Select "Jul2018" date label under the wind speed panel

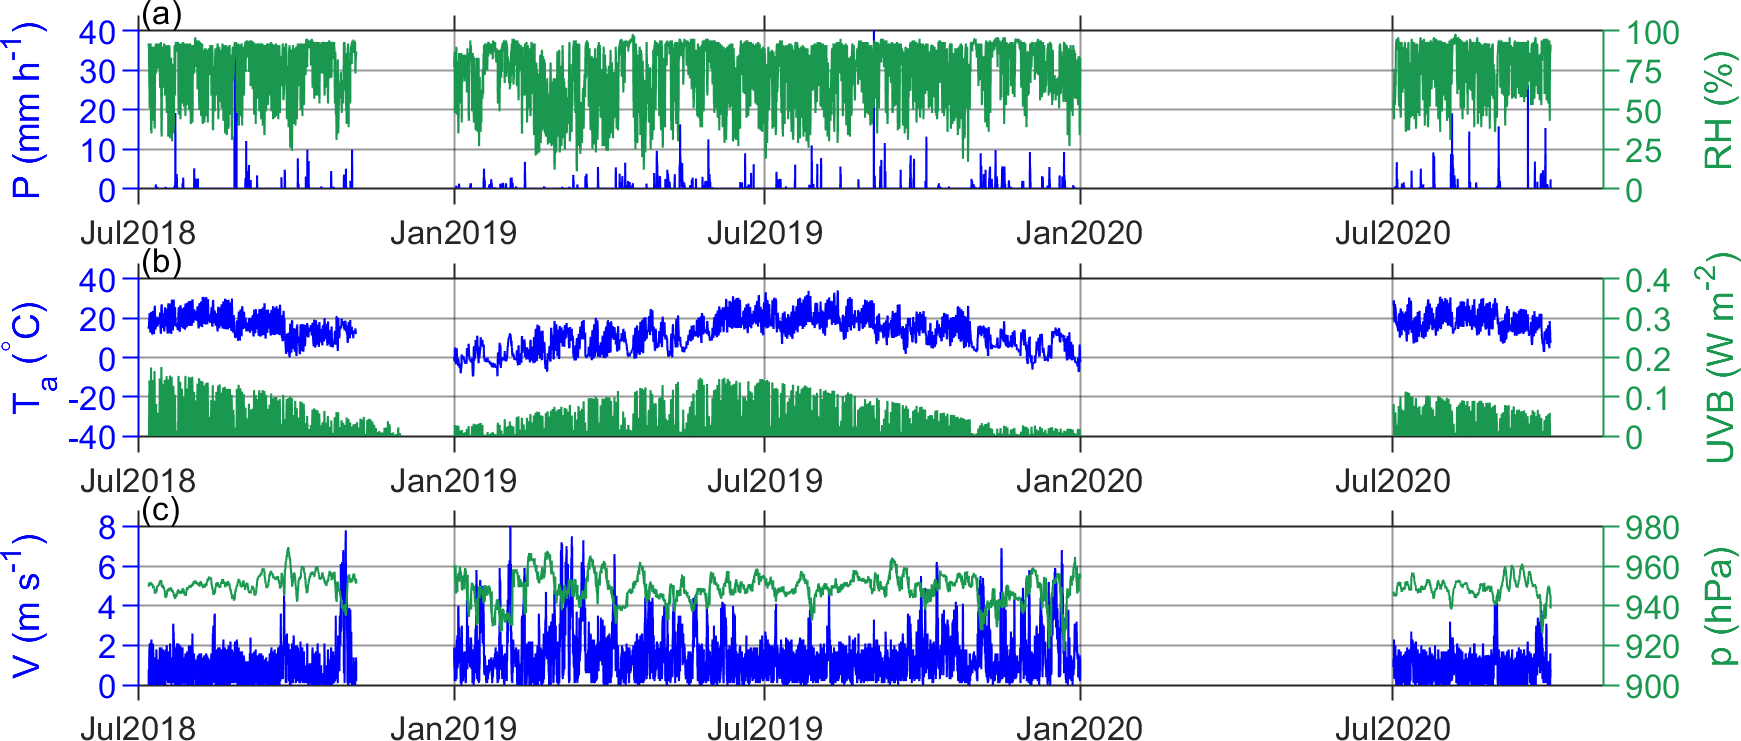(138, 728)
